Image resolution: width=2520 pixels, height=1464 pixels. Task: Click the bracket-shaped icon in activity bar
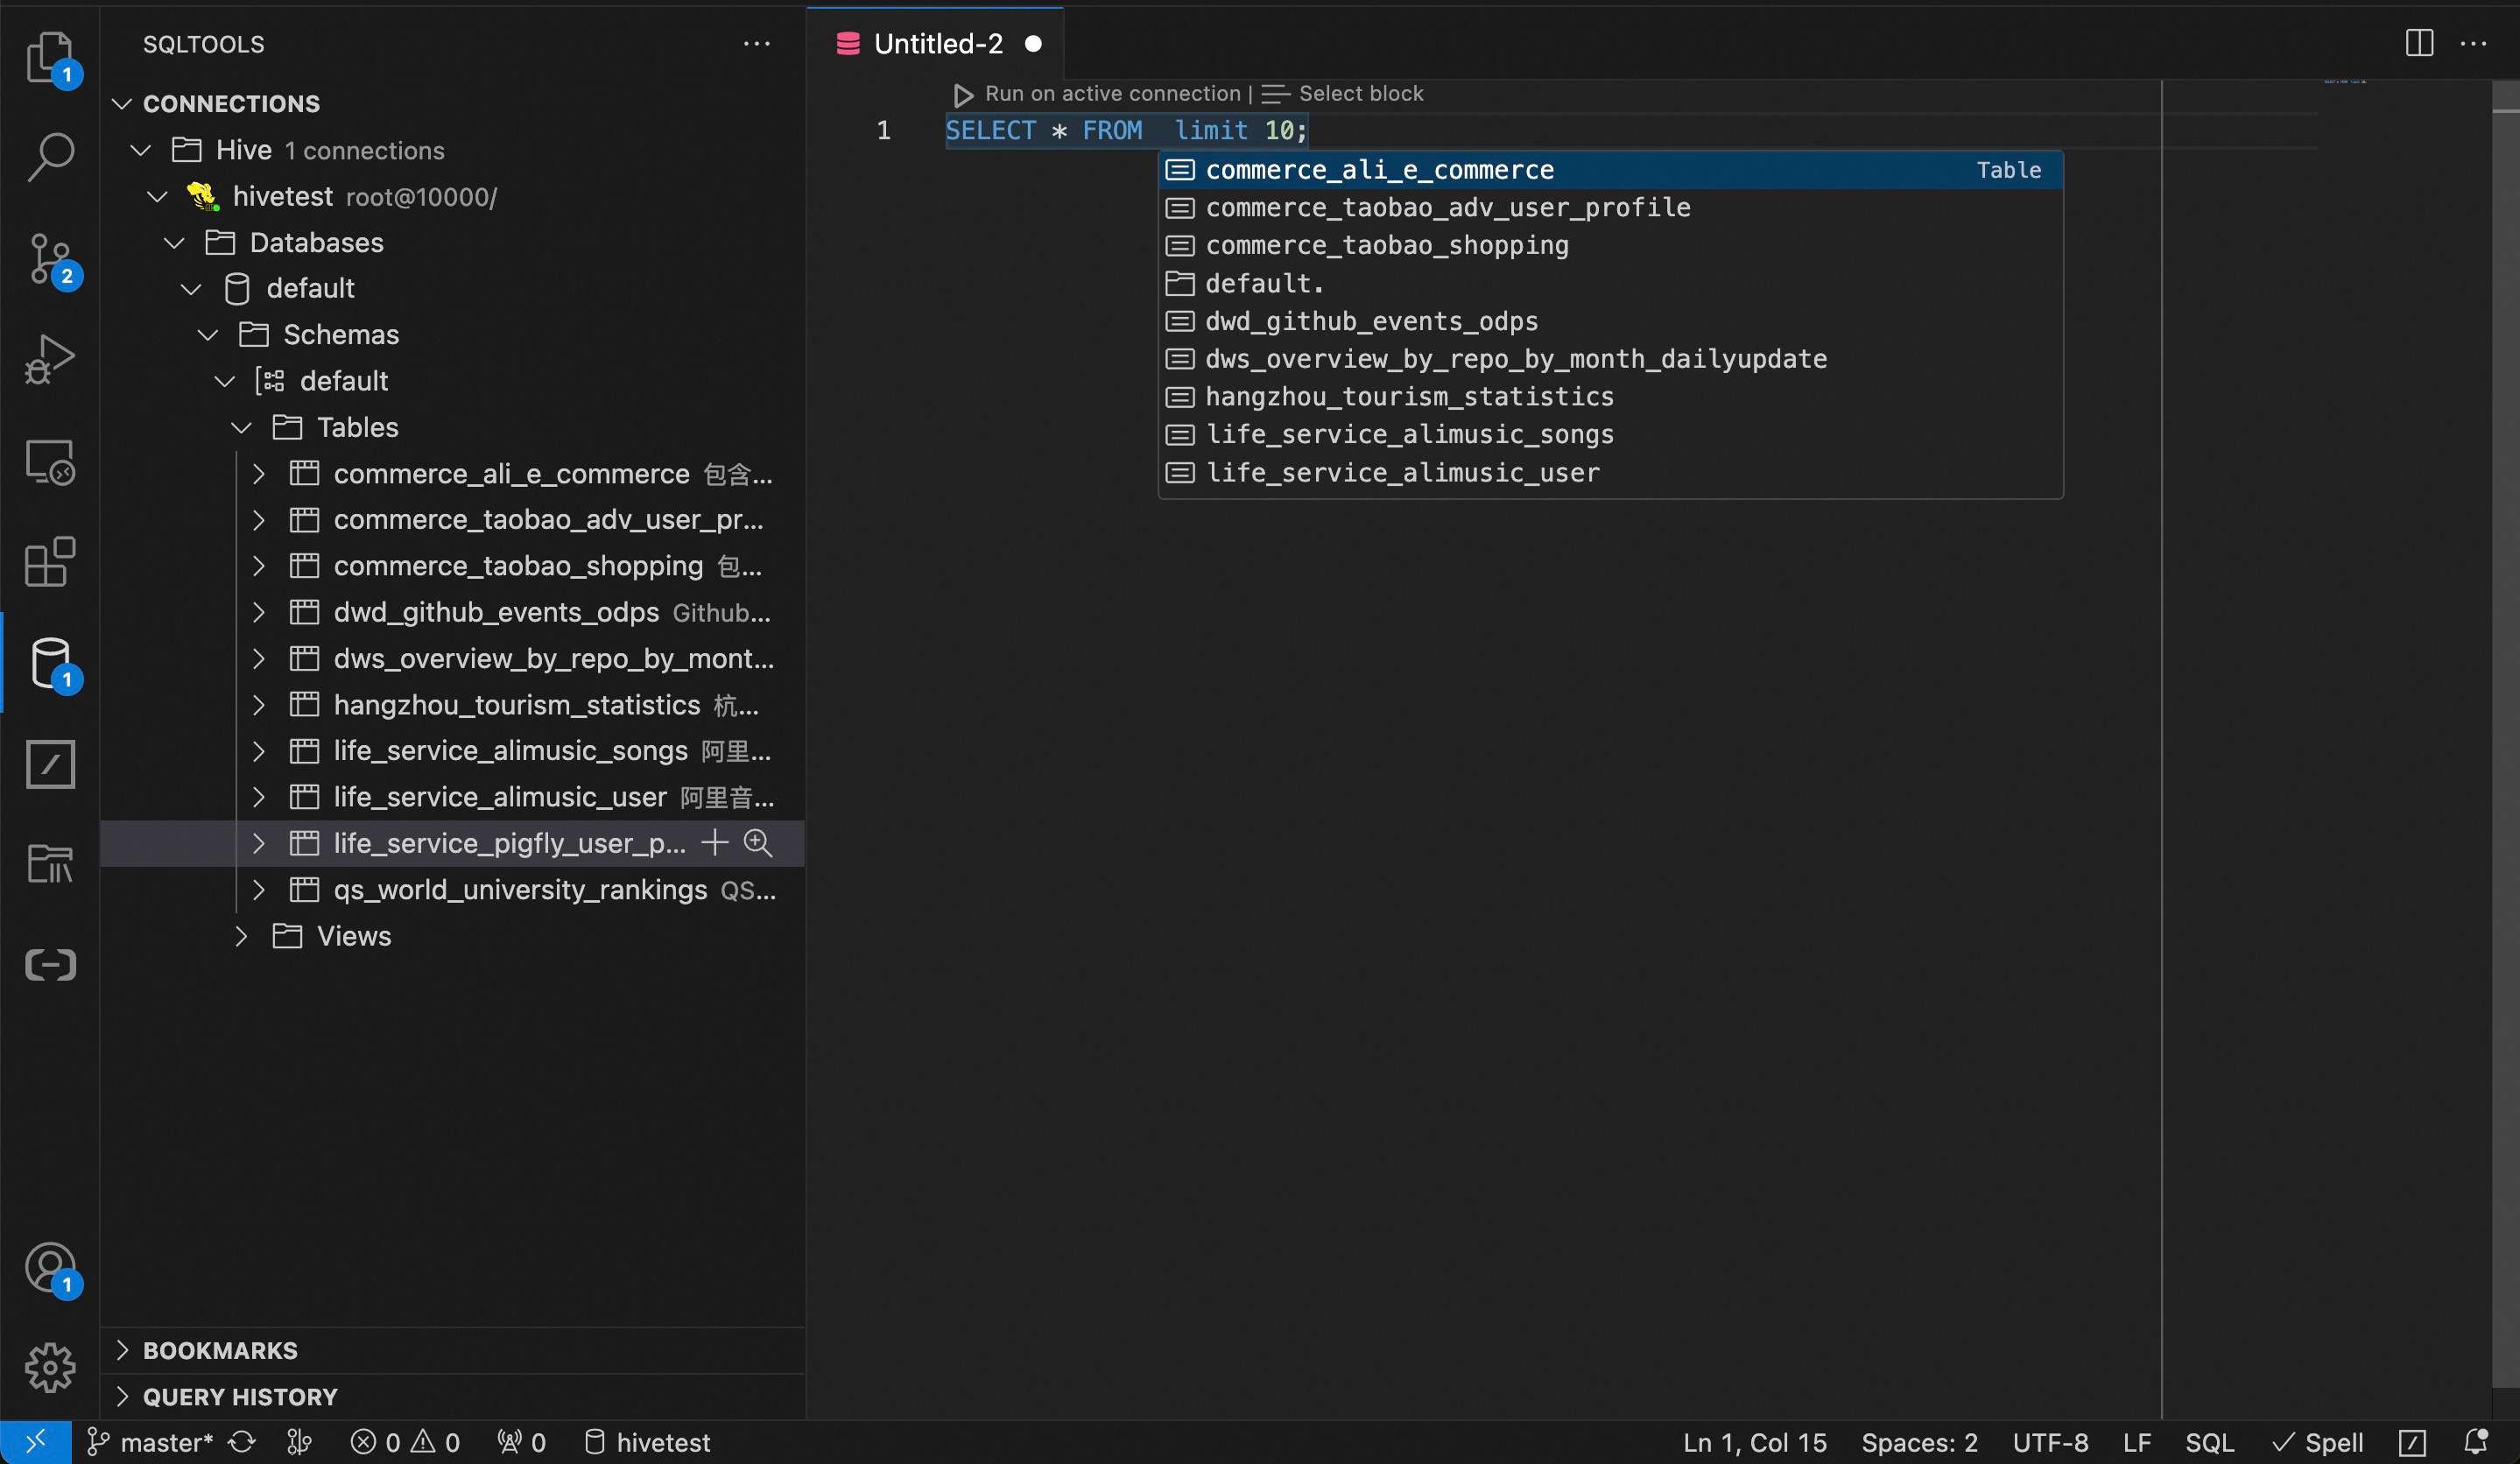pos(50,964)
